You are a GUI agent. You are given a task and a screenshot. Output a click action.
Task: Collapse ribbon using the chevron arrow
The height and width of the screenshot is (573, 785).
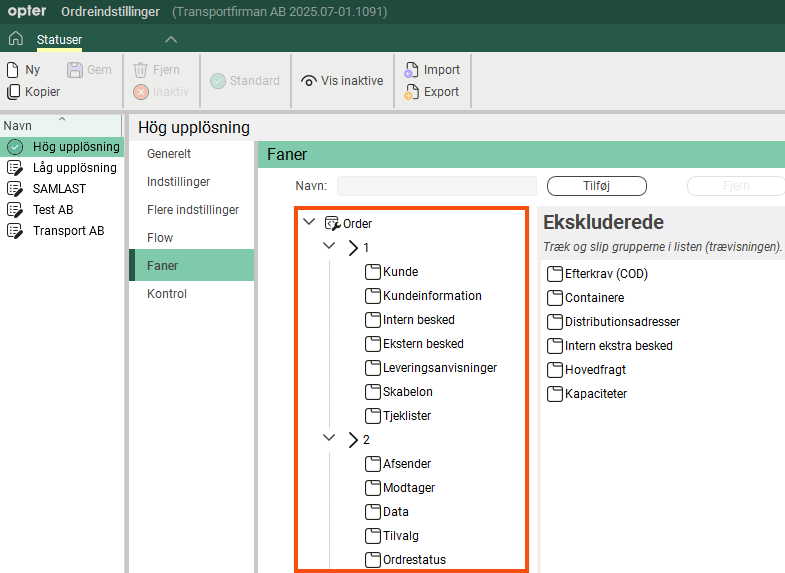[x=171, y=39]
